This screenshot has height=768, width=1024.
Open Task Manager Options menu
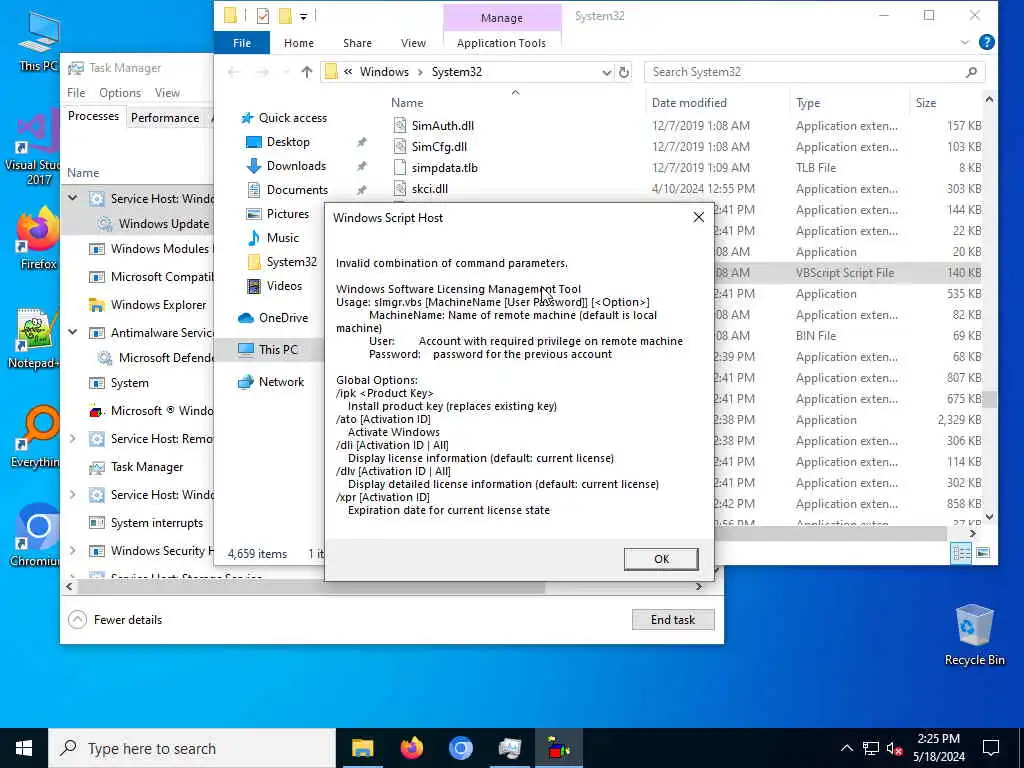120,93
